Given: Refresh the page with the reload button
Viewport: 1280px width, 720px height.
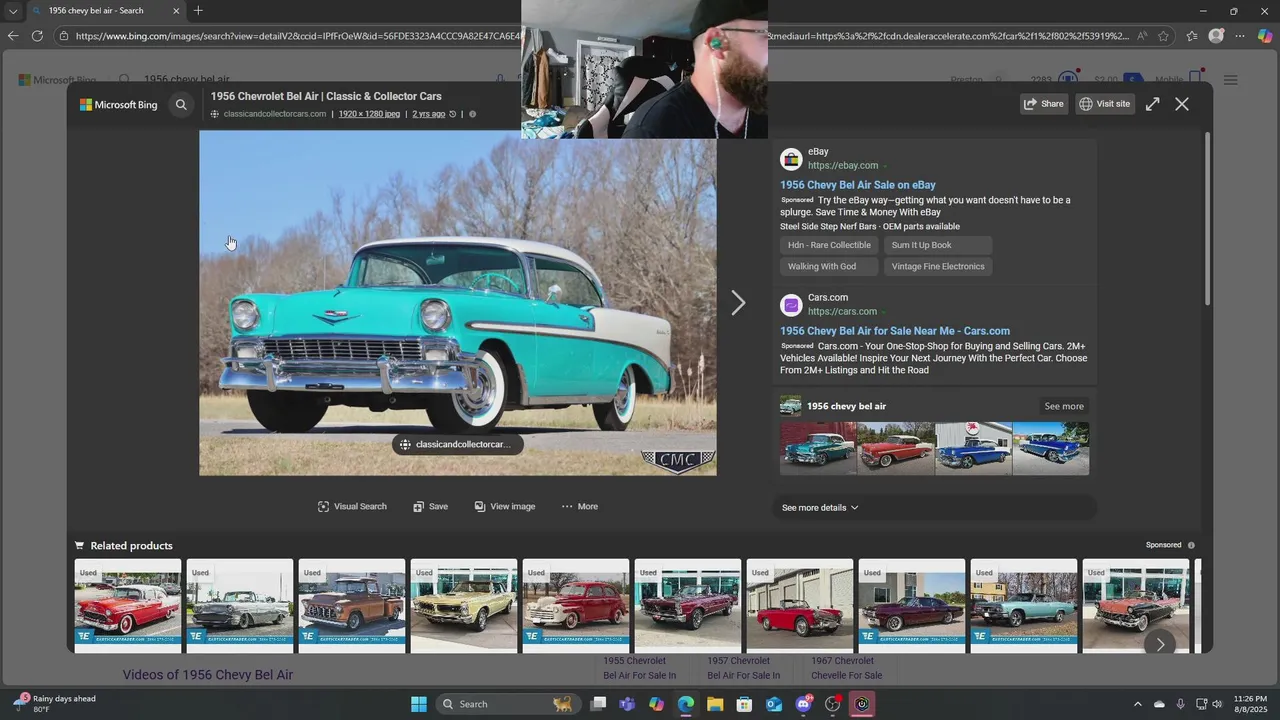Looking at the screenshot, I should [x=37, y=36].
